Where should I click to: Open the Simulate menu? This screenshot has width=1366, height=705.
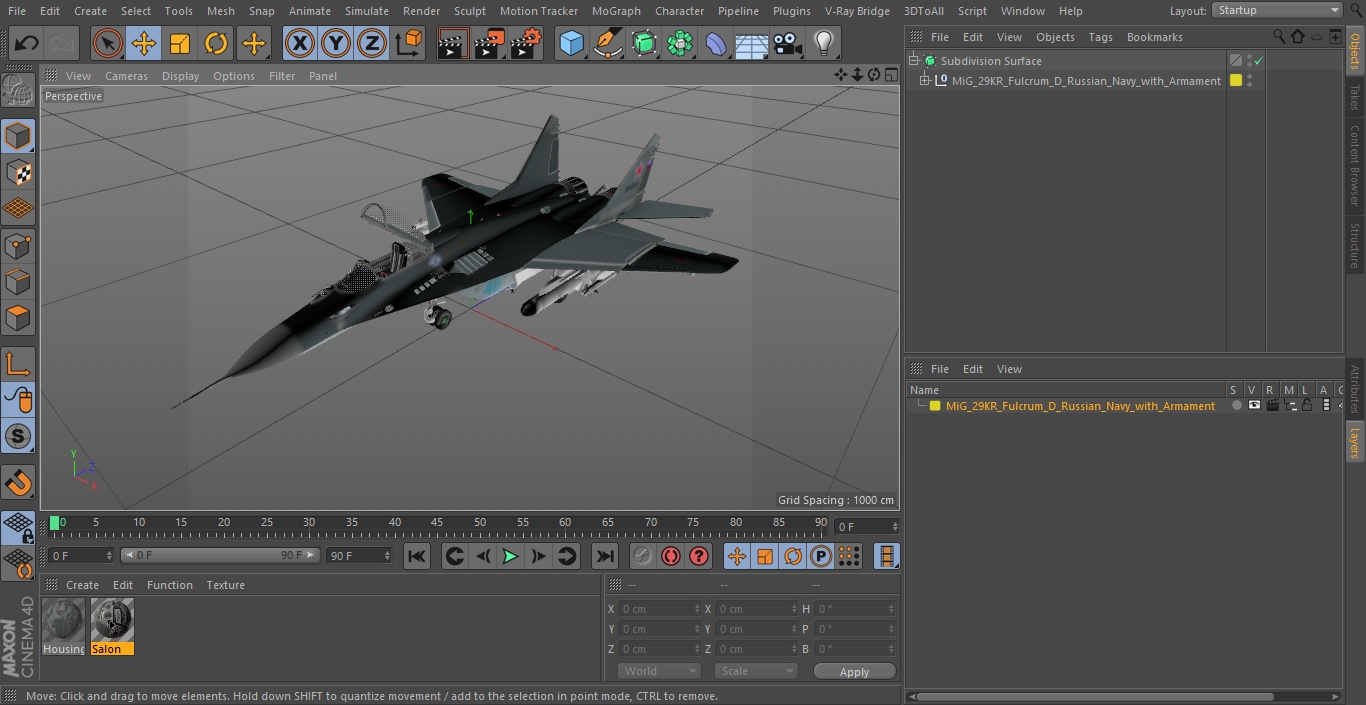click(367, 11)
